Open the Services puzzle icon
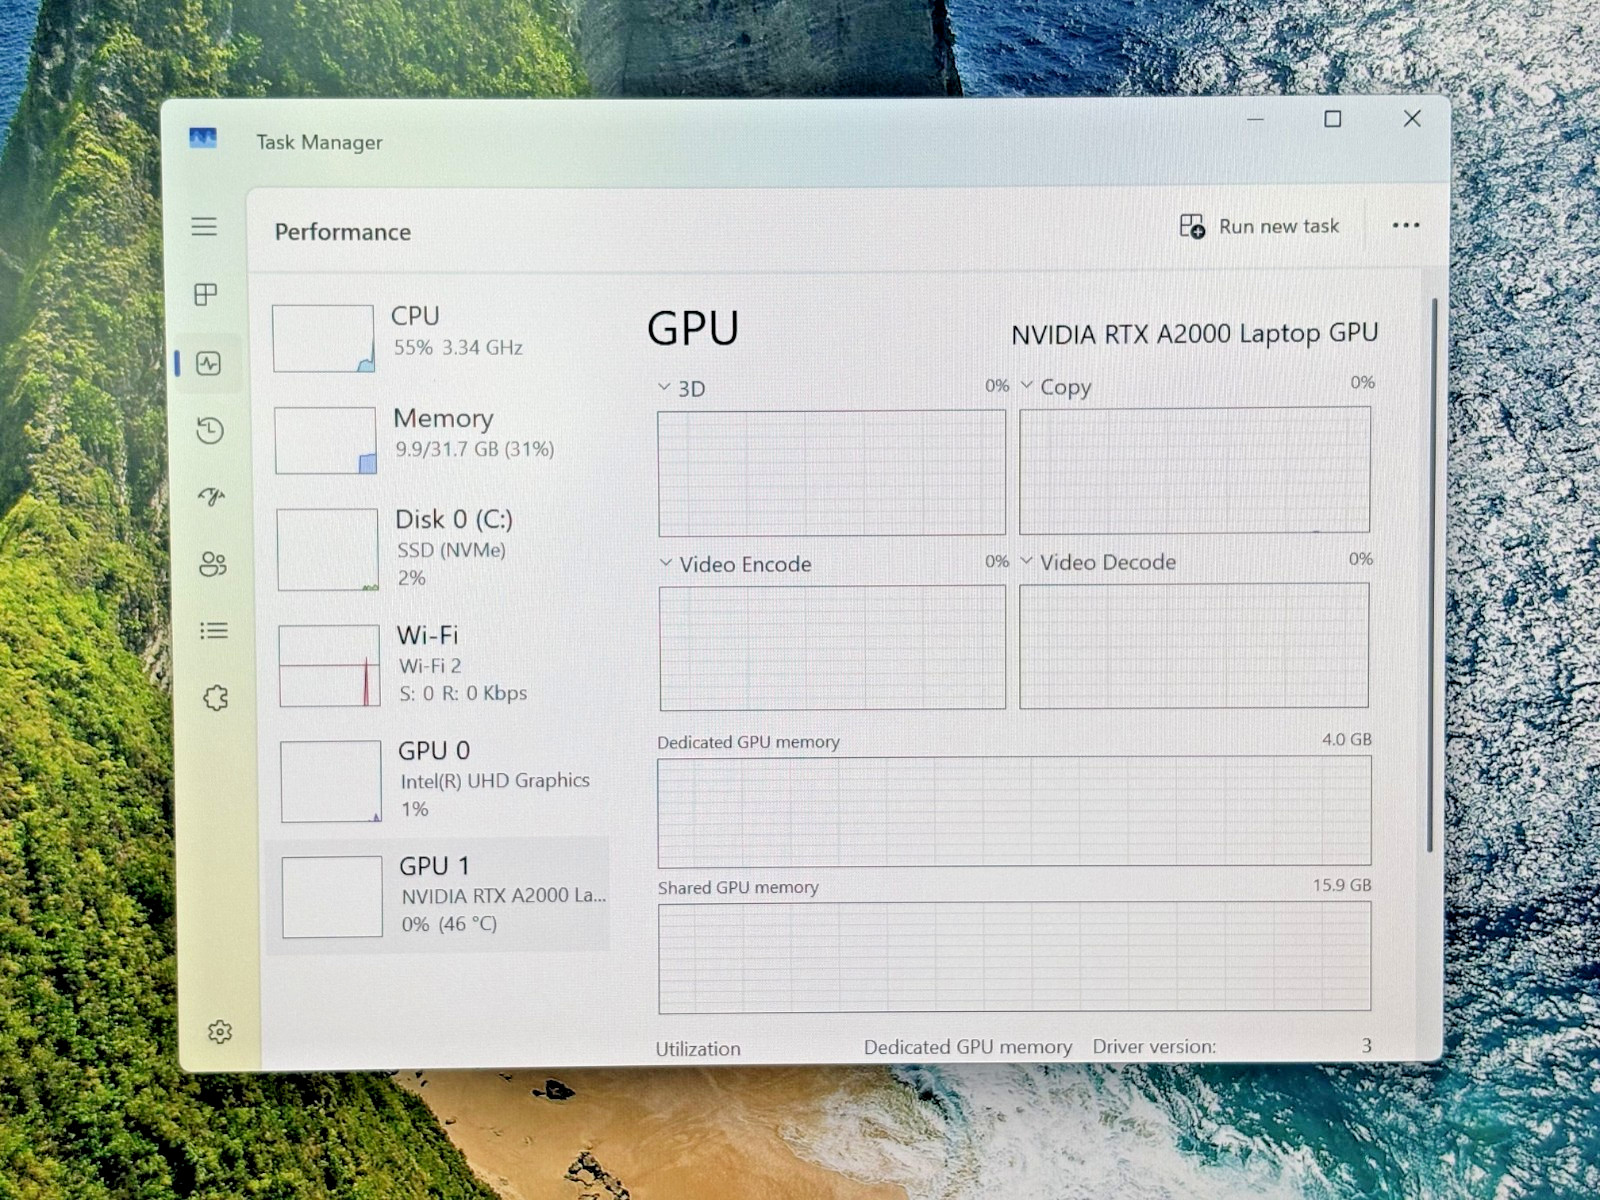The height and width of the screenshot is (1200, 1600). point(216,697)
